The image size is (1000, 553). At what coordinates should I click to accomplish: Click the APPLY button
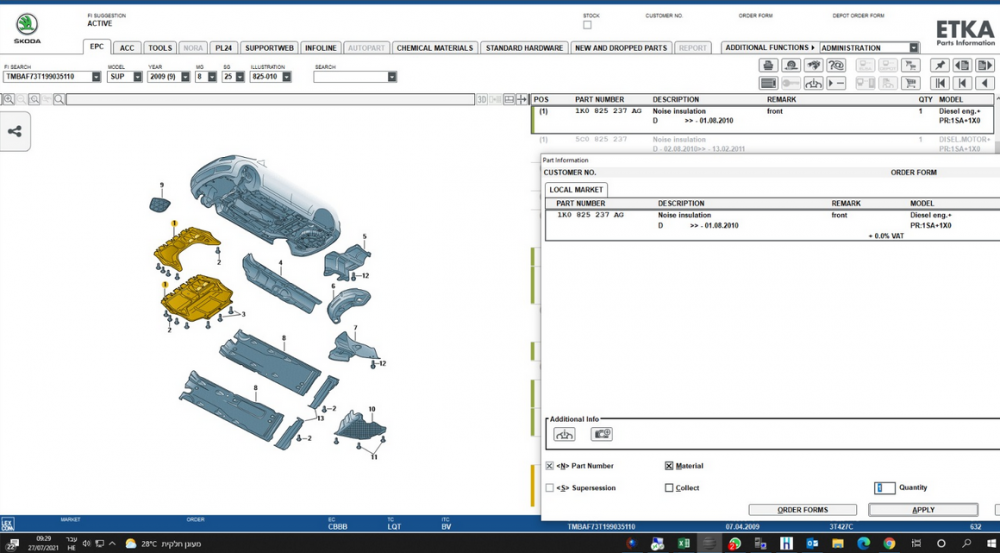[923, 510]
